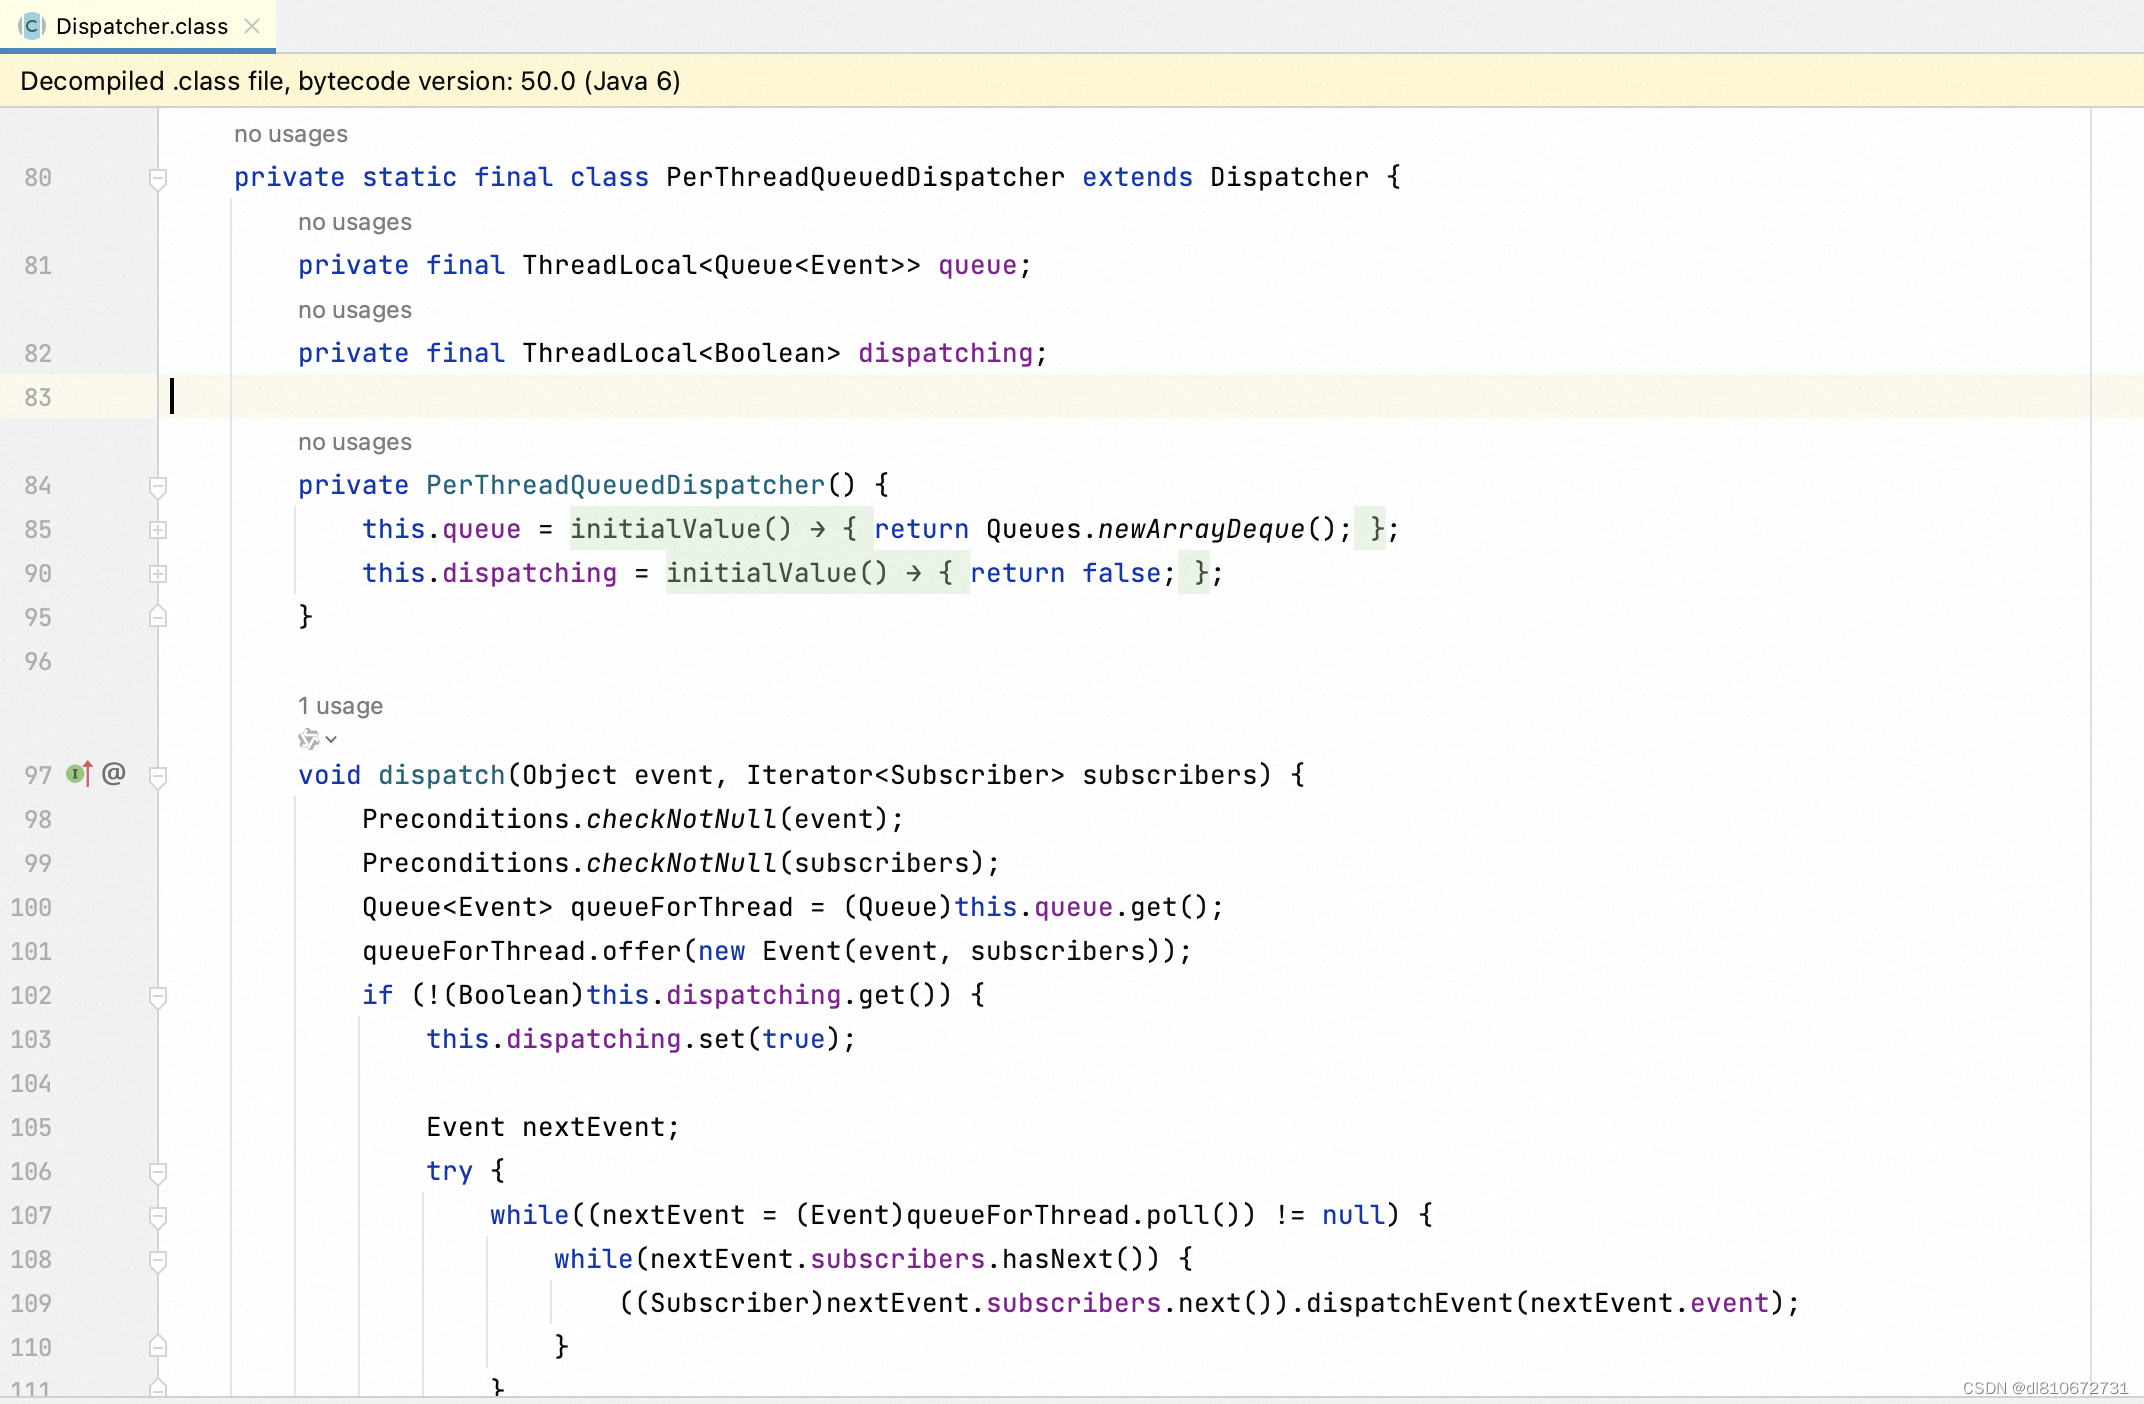Click the '1 usage' hint above dispatch
Image resolution: width=2144 pixels, height=1404 pixels.
point(340,706)
